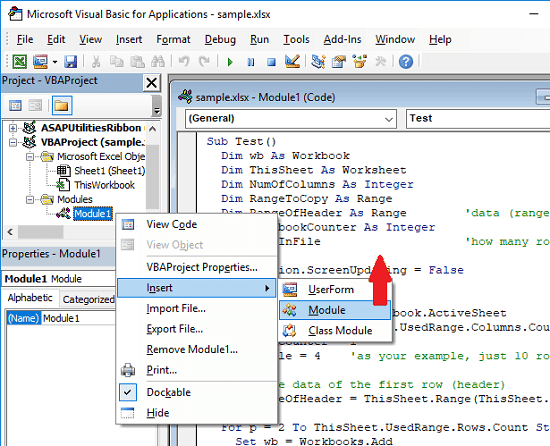Open the Format menu
Viewport: 550px width, 446px height.
[173, 39]
